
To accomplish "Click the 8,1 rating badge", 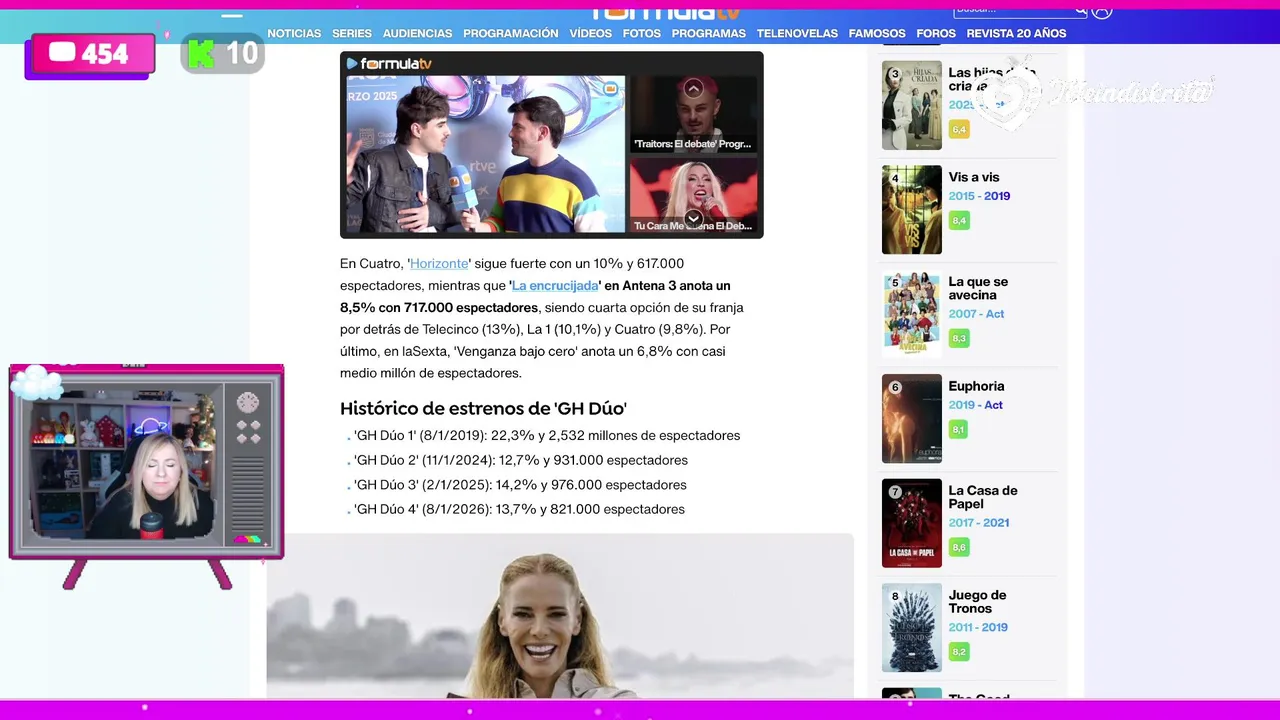I will pyautogui.click(x=959, y=430).
